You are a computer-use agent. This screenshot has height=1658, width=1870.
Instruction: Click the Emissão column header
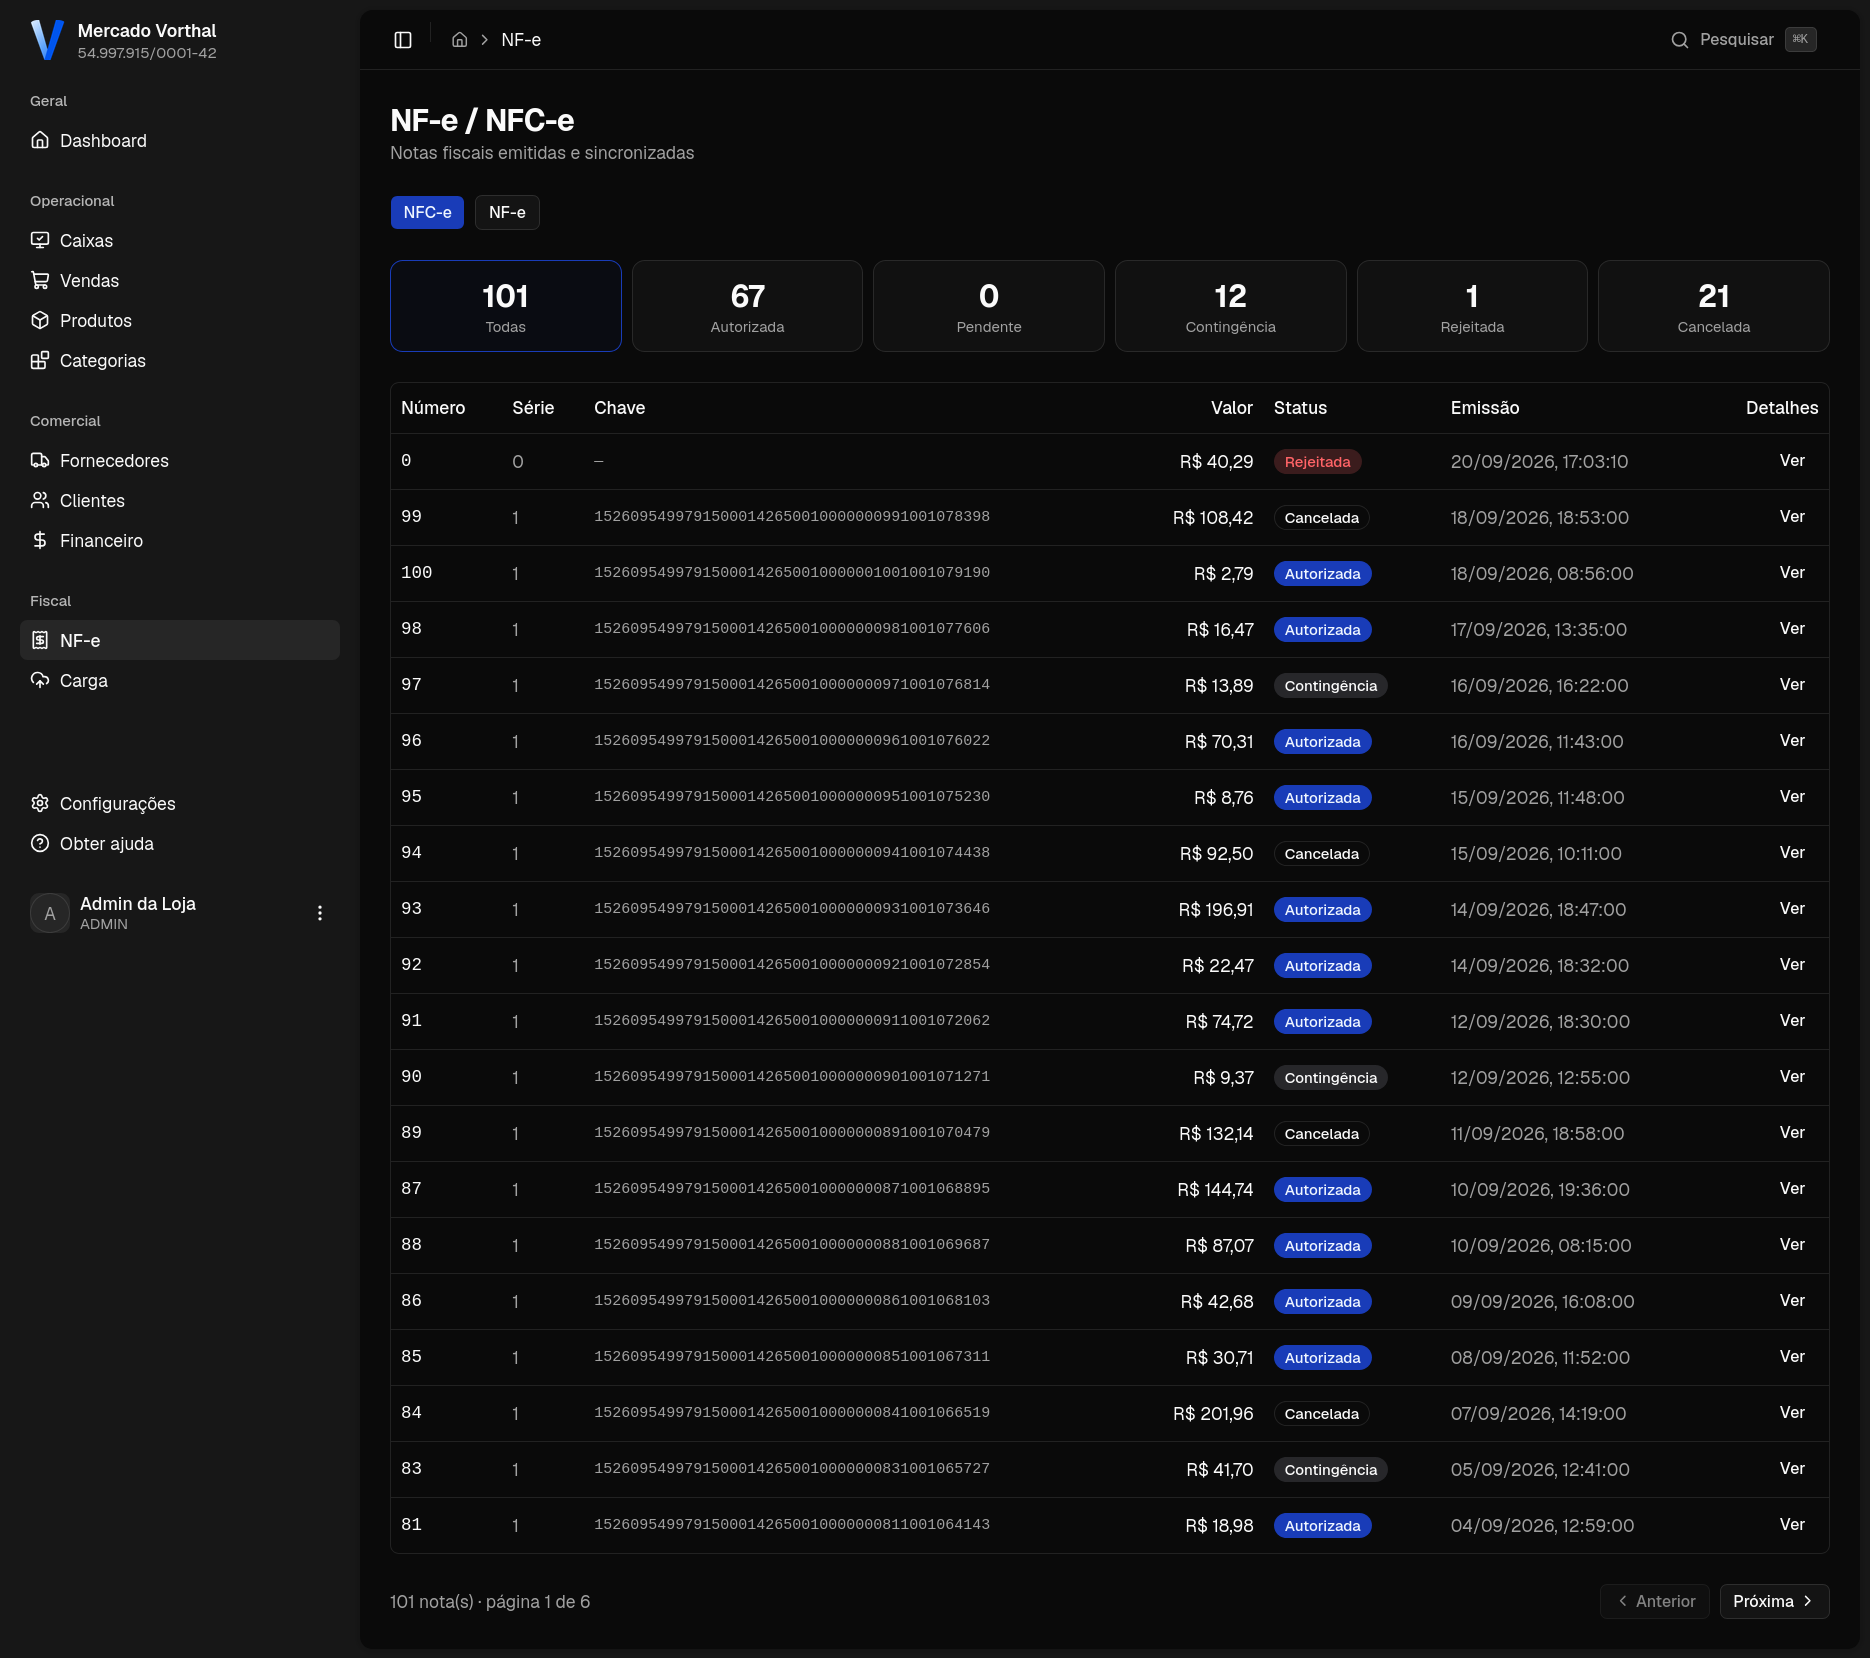click(1485, 408)
